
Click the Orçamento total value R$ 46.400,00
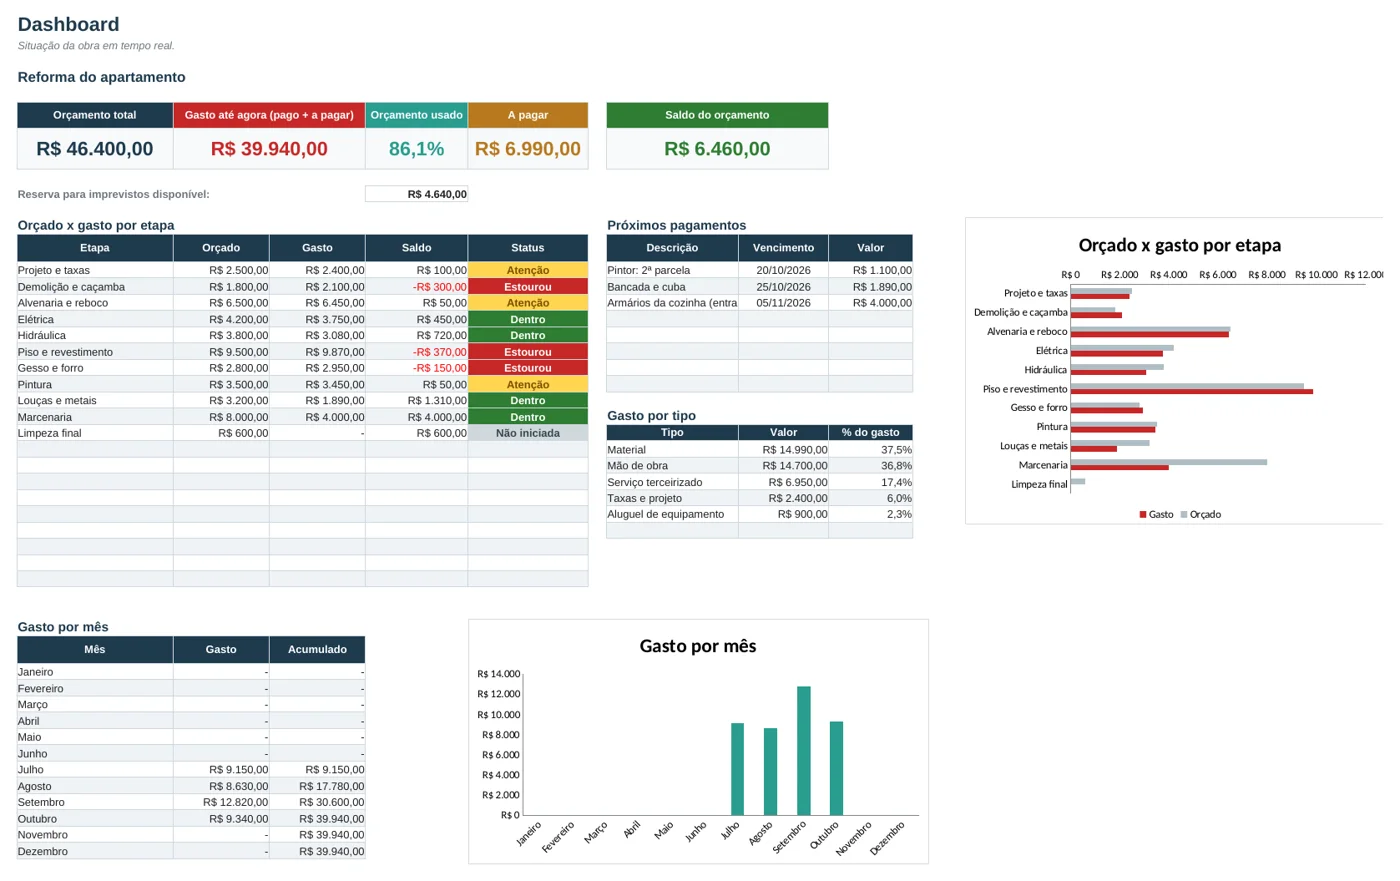click(x=95, y=149)
